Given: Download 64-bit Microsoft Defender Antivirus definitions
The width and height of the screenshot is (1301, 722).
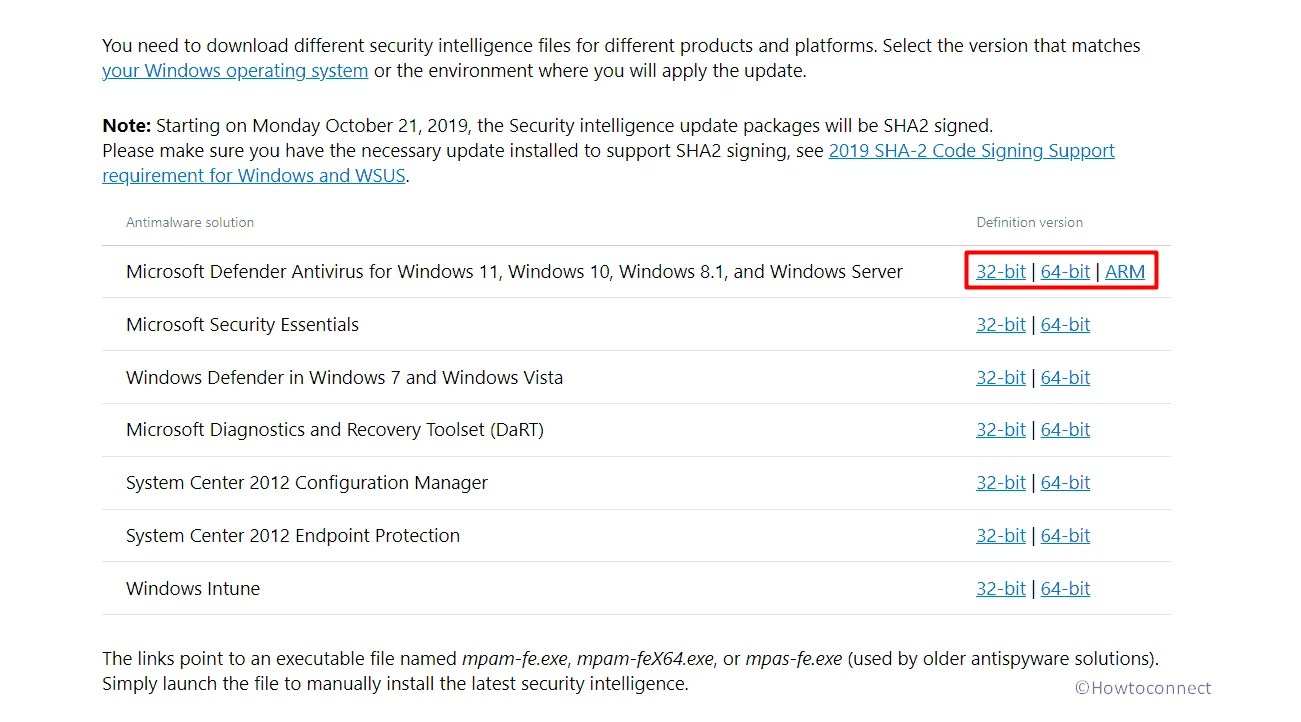Looking at the screenshot, I should pos(1065,271).
